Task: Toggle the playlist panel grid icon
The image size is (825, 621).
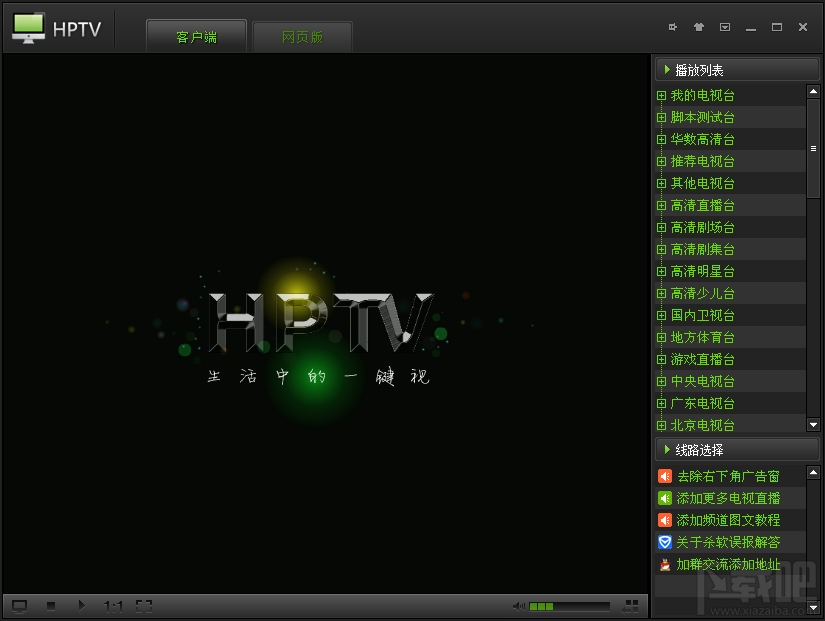Action: coord(630,607)
